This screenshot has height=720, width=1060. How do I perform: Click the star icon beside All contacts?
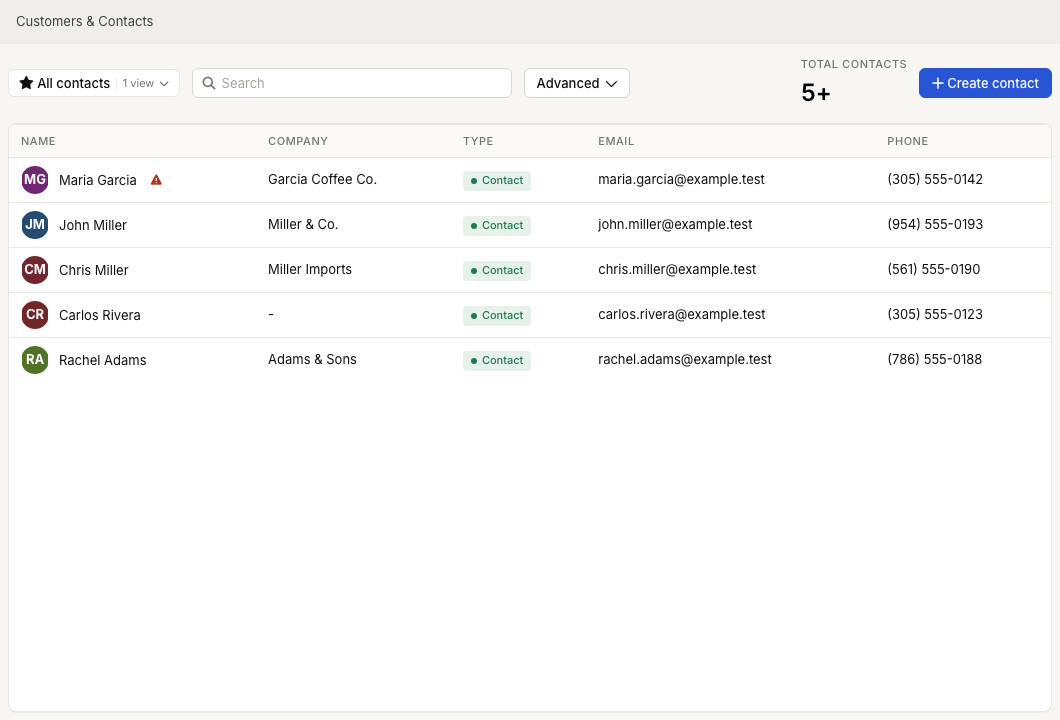(26, 83)
